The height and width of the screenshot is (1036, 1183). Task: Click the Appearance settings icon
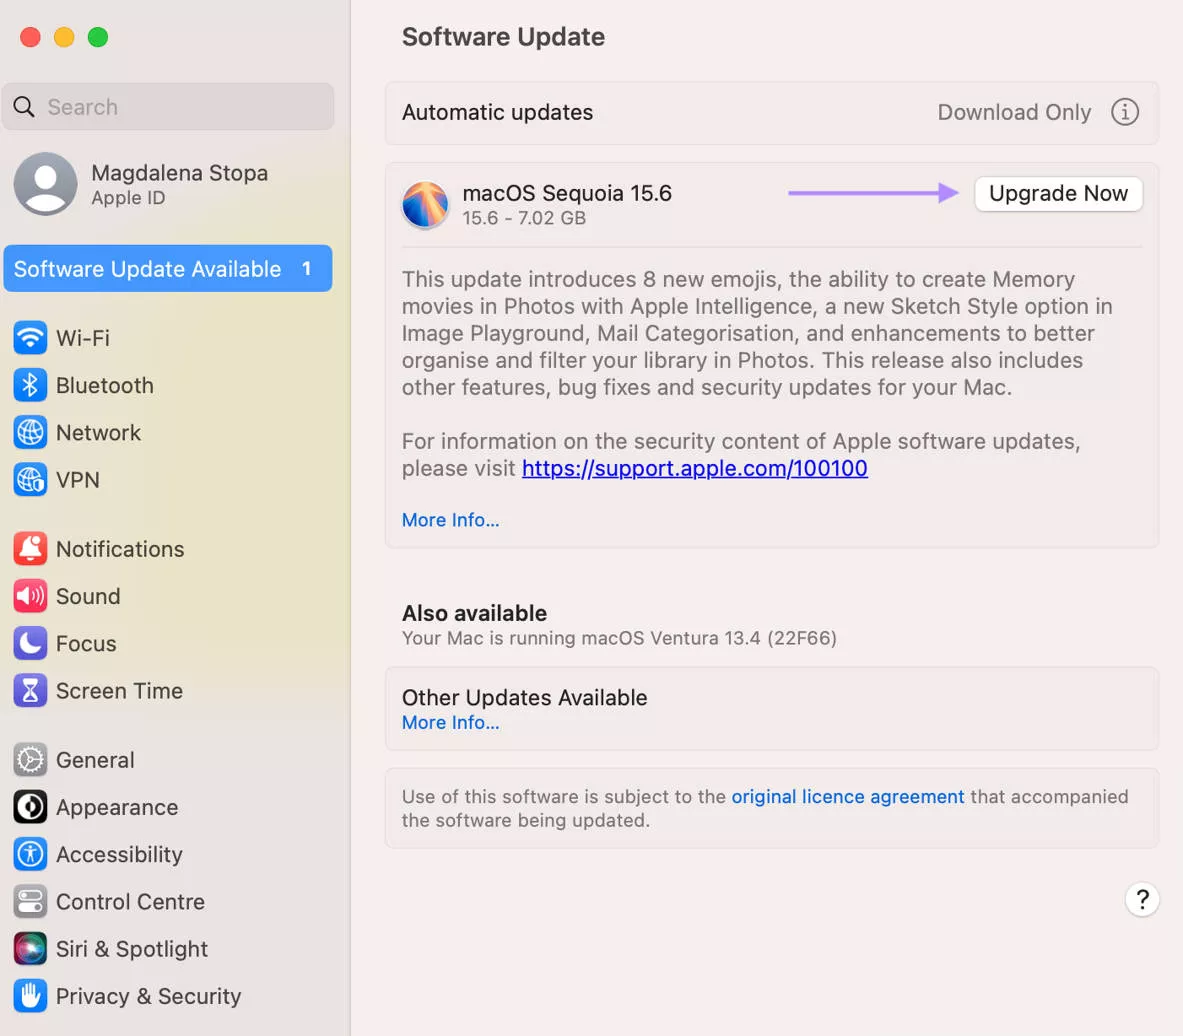[x=30, y=807]
